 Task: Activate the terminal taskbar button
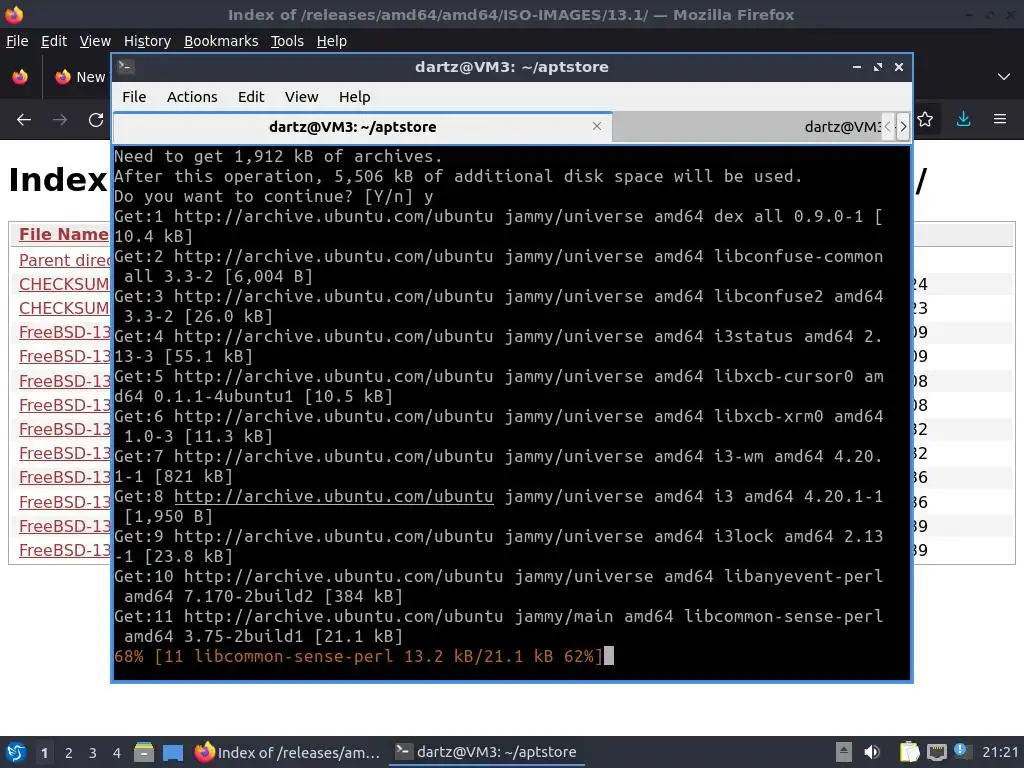487,752
